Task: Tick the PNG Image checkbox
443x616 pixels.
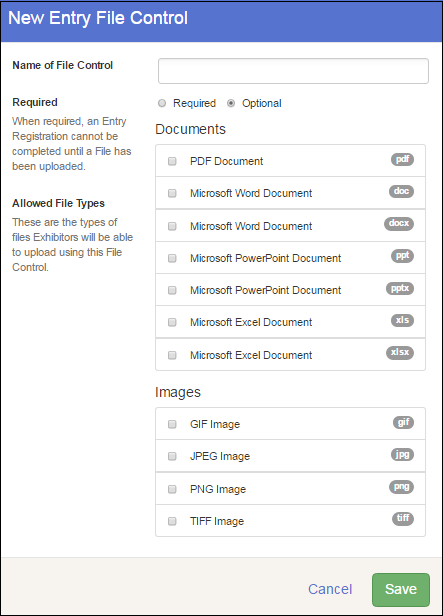Action: (172, 489)
